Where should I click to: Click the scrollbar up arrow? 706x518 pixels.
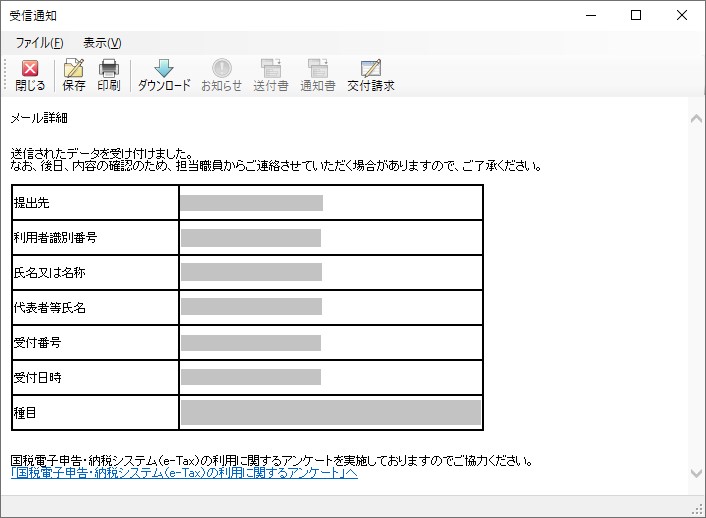click(x=696, y=119)
